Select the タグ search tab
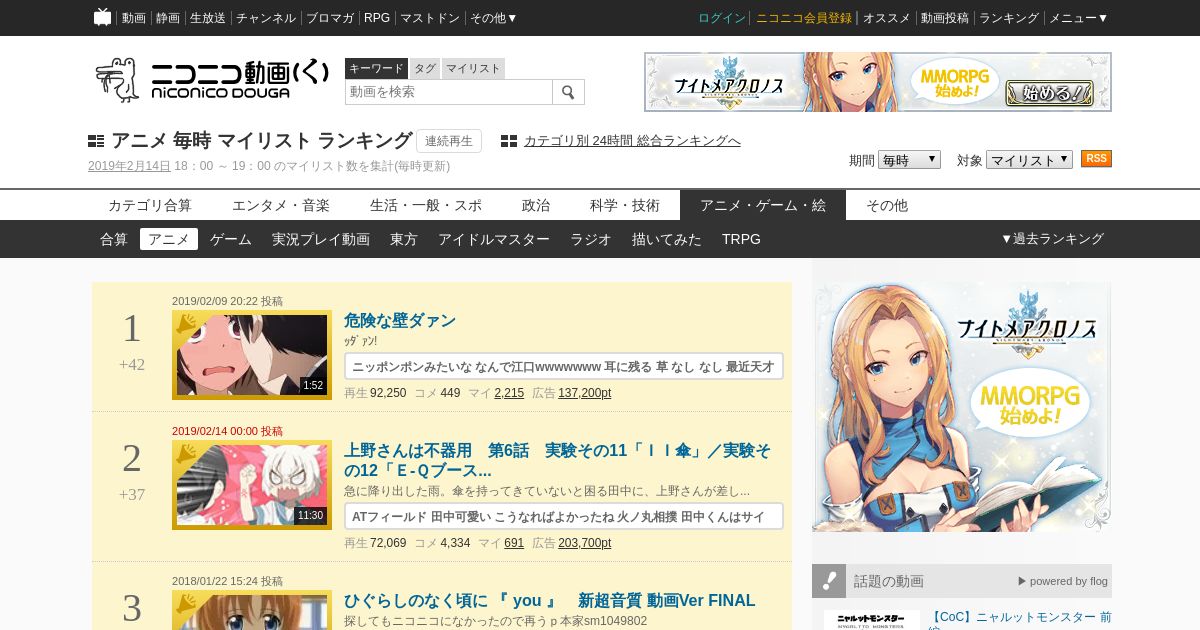The image size is (1200, 630). (425, 68)
